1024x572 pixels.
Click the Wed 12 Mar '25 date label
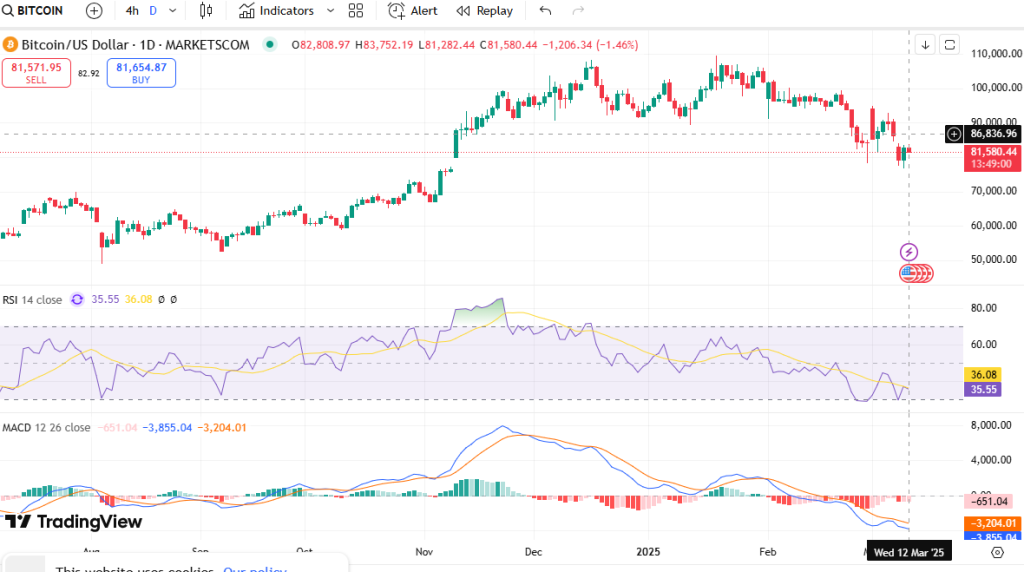coord(908,552)
